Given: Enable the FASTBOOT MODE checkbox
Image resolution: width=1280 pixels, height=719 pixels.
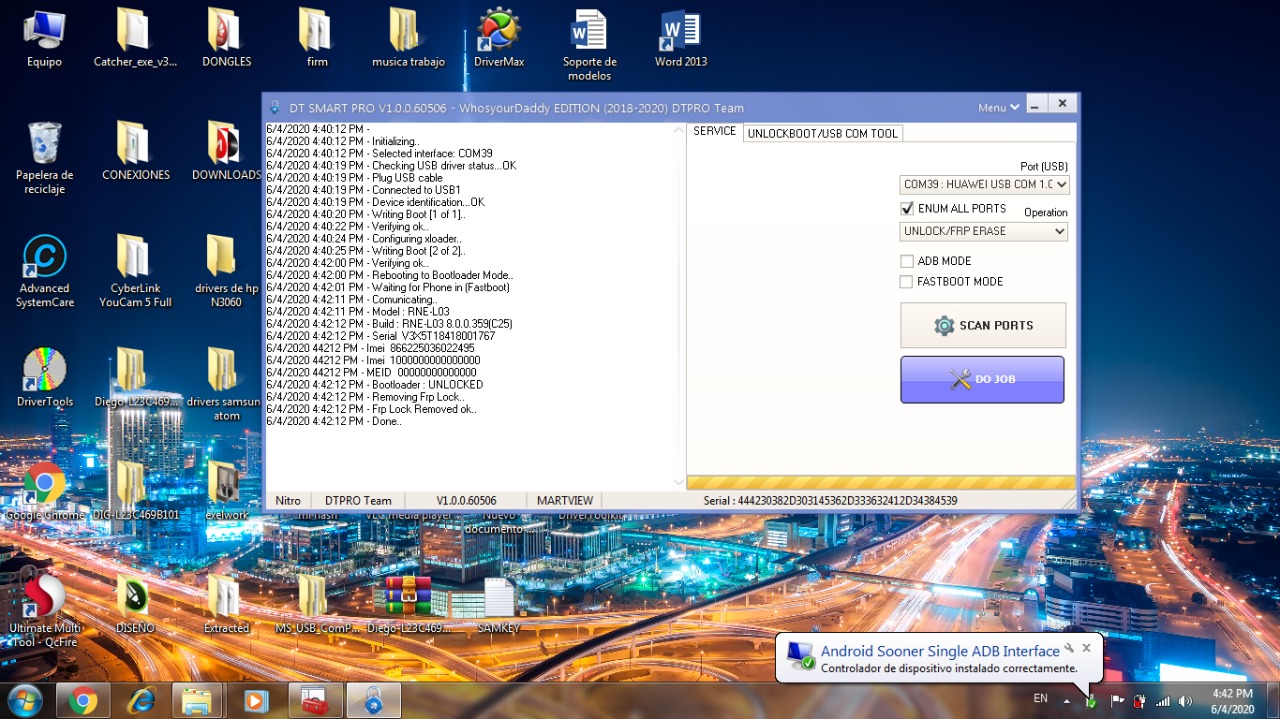Looking at the screenshot, I should [x=907, y=282].
